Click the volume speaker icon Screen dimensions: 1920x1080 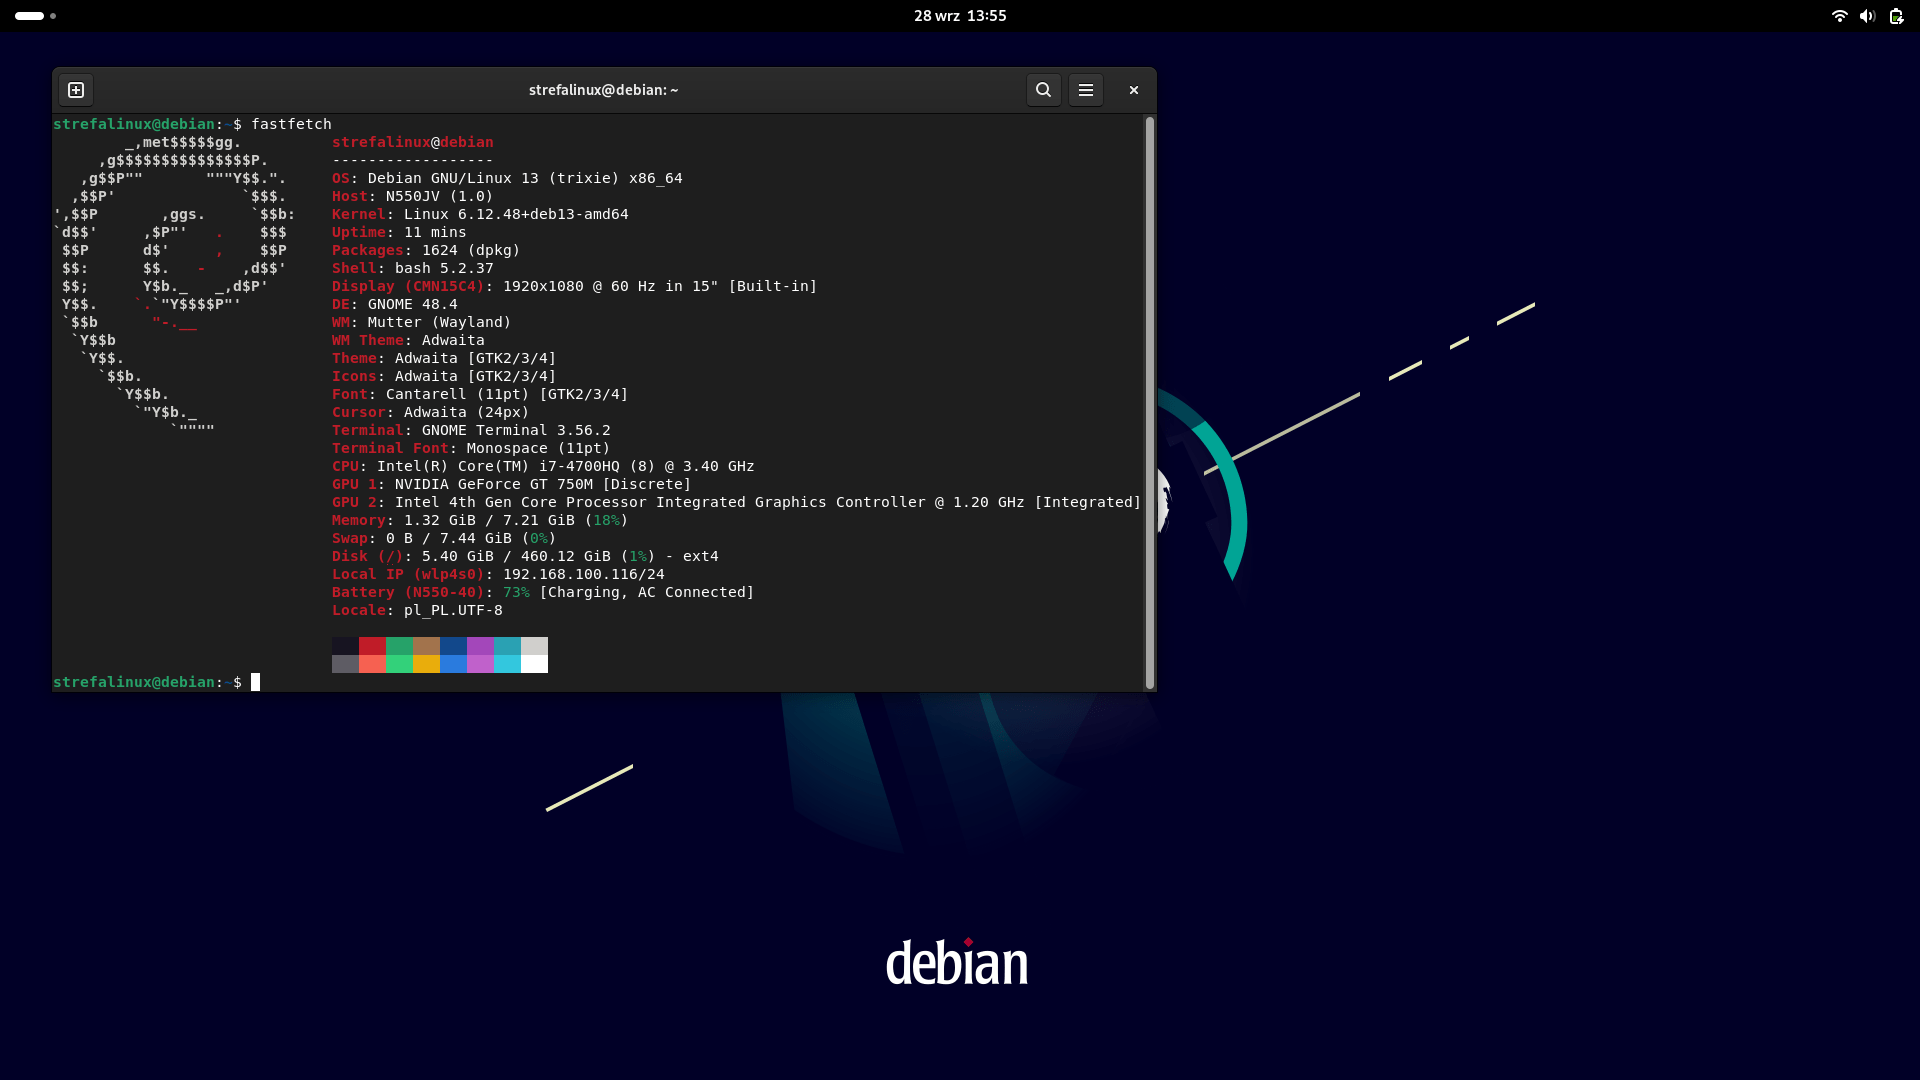(x=1867, y=16)
